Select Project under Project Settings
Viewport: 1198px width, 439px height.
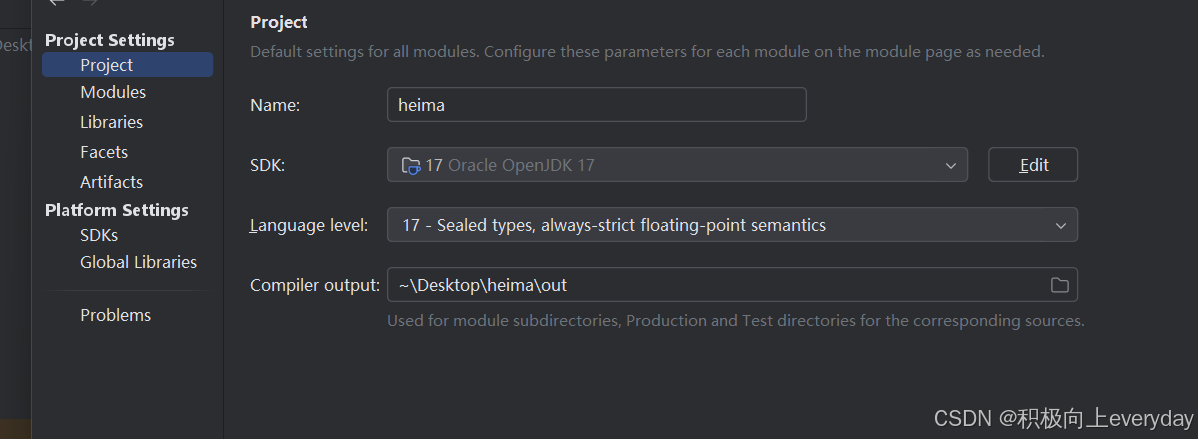[107, 65]
